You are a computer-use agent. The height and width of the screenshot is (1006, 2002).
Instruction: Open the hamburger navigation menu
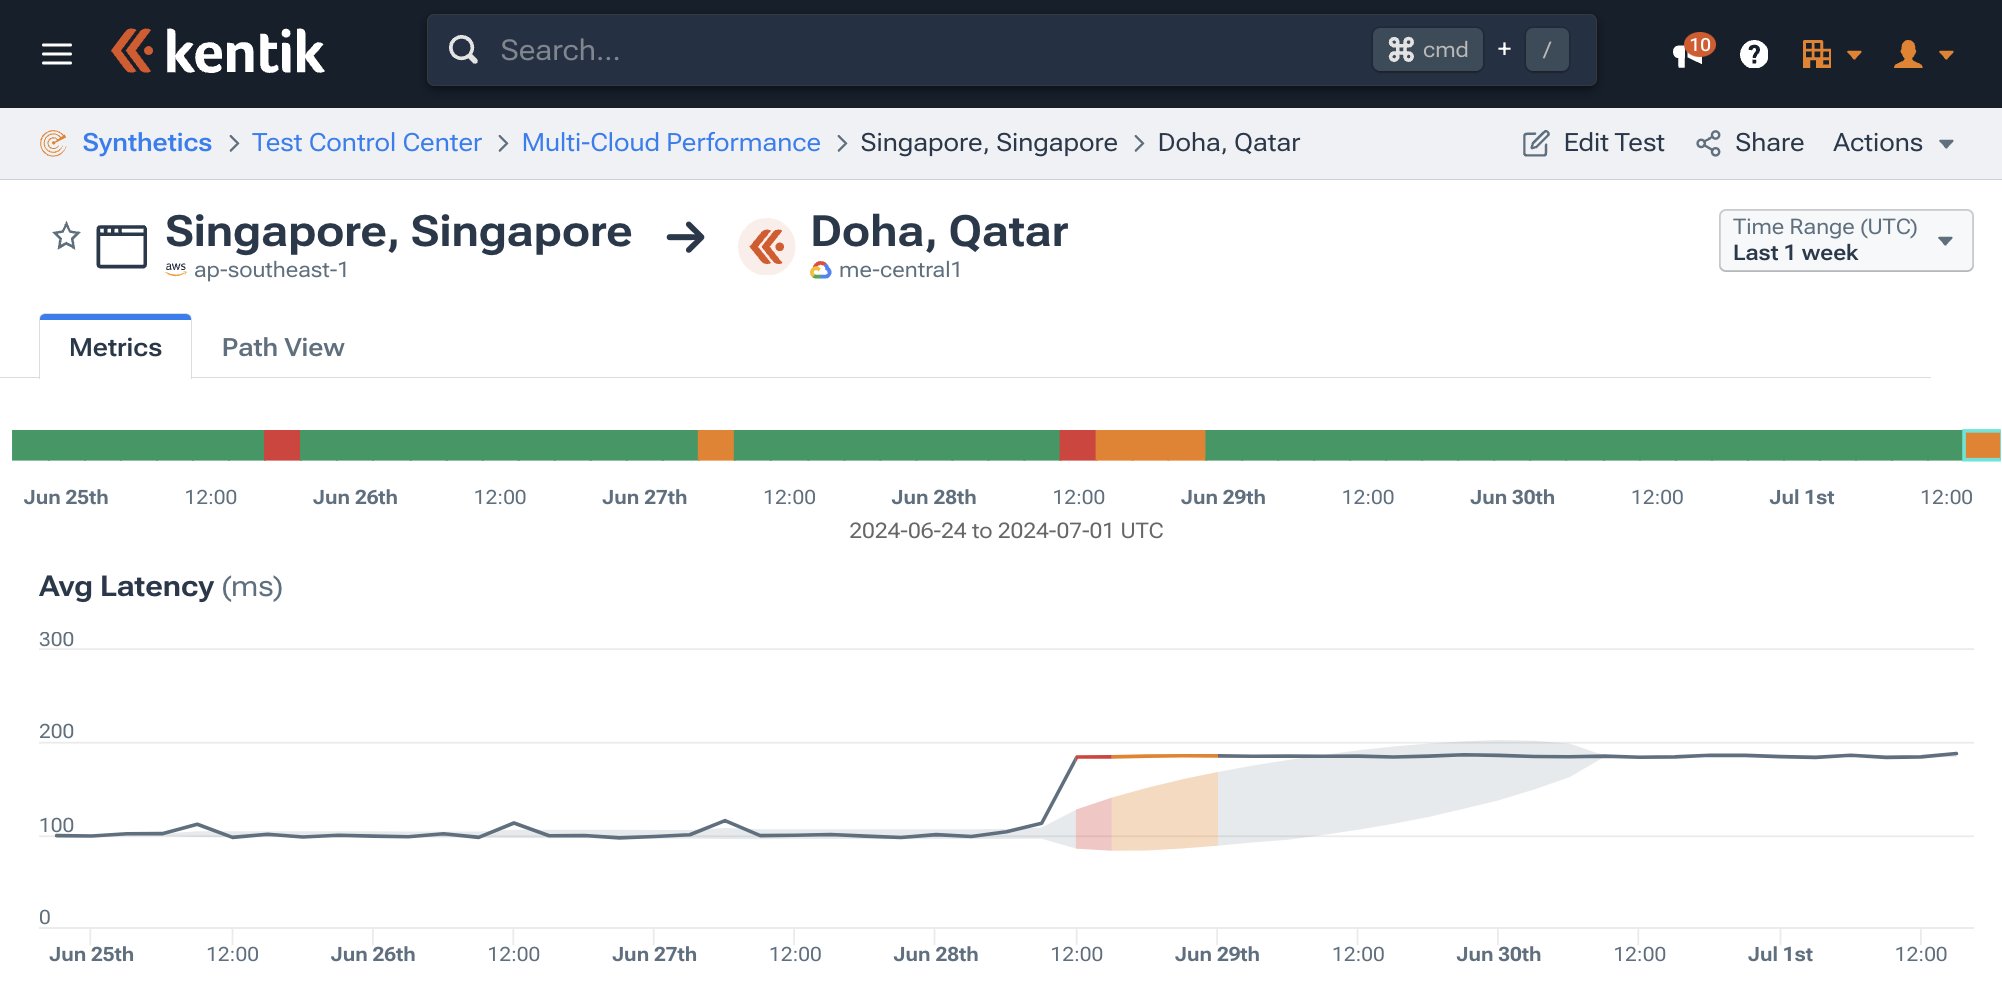coord(57,54)
